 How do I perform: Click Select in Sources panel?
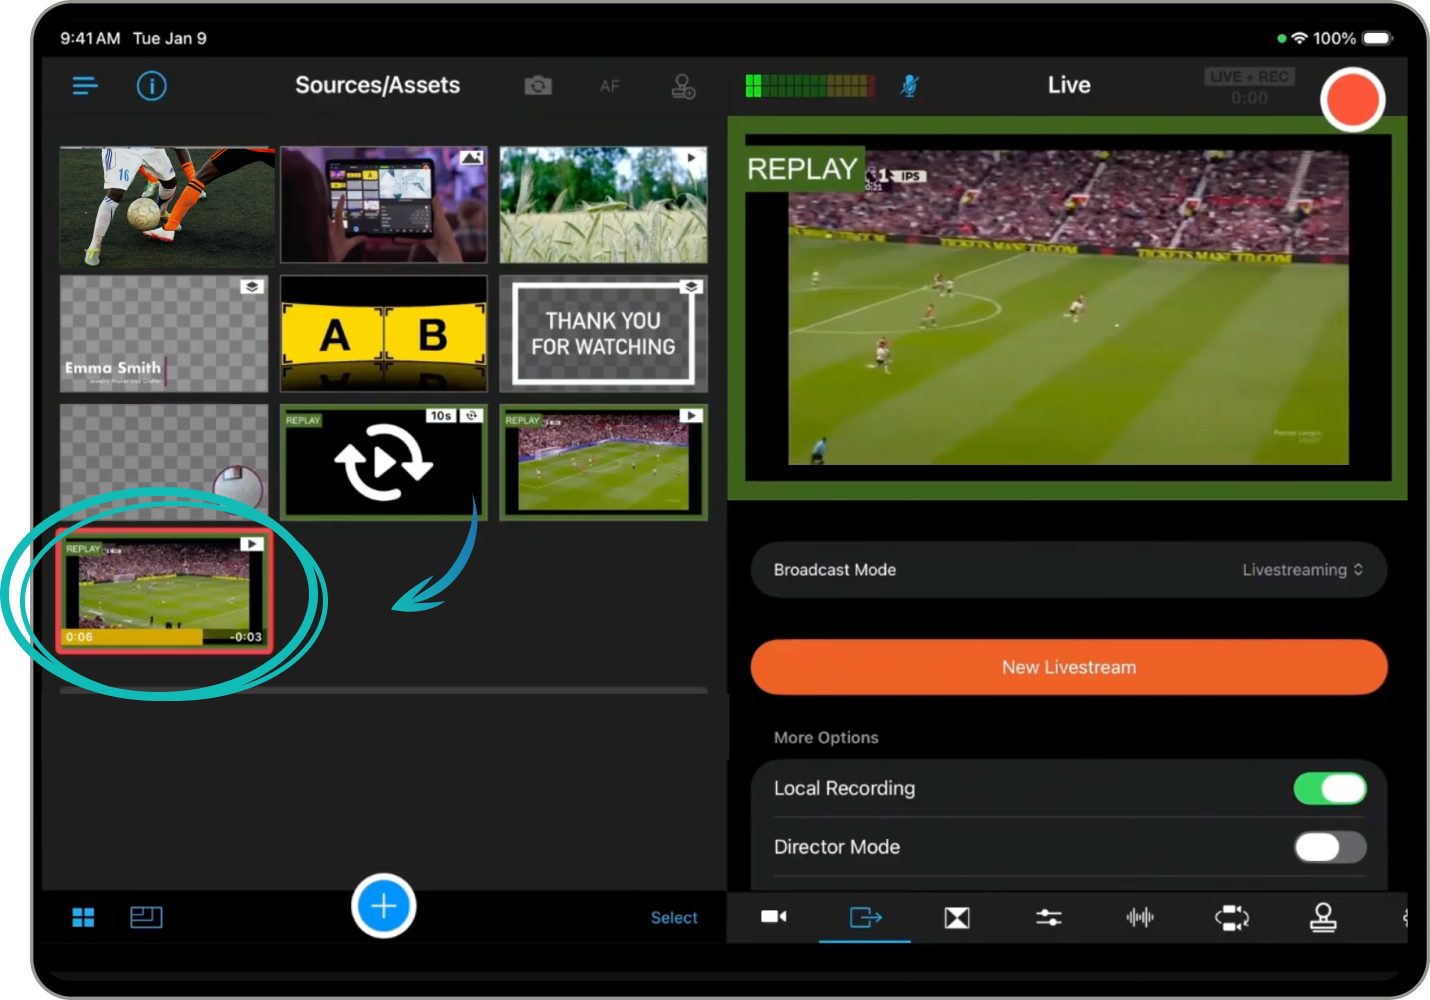(674, 918)
